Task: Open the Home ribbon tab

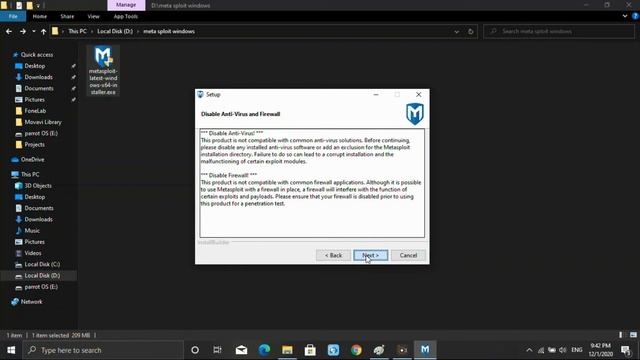Action: pos(40,16)
